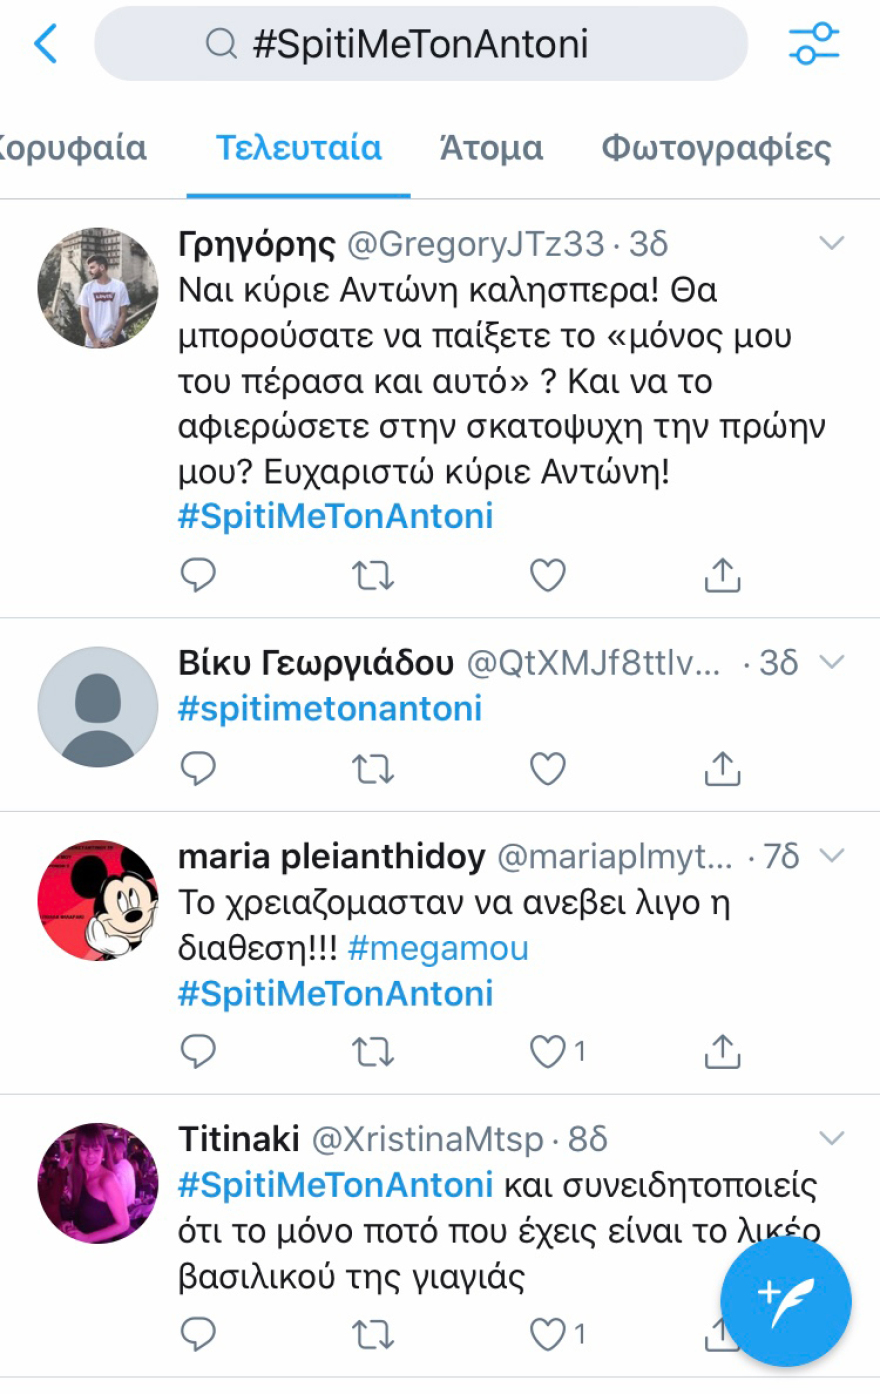This screenshot has height=1394, width=880.
Task: Tap the search field with #SpitiMeTonAntoni
Action: (420, 43)
